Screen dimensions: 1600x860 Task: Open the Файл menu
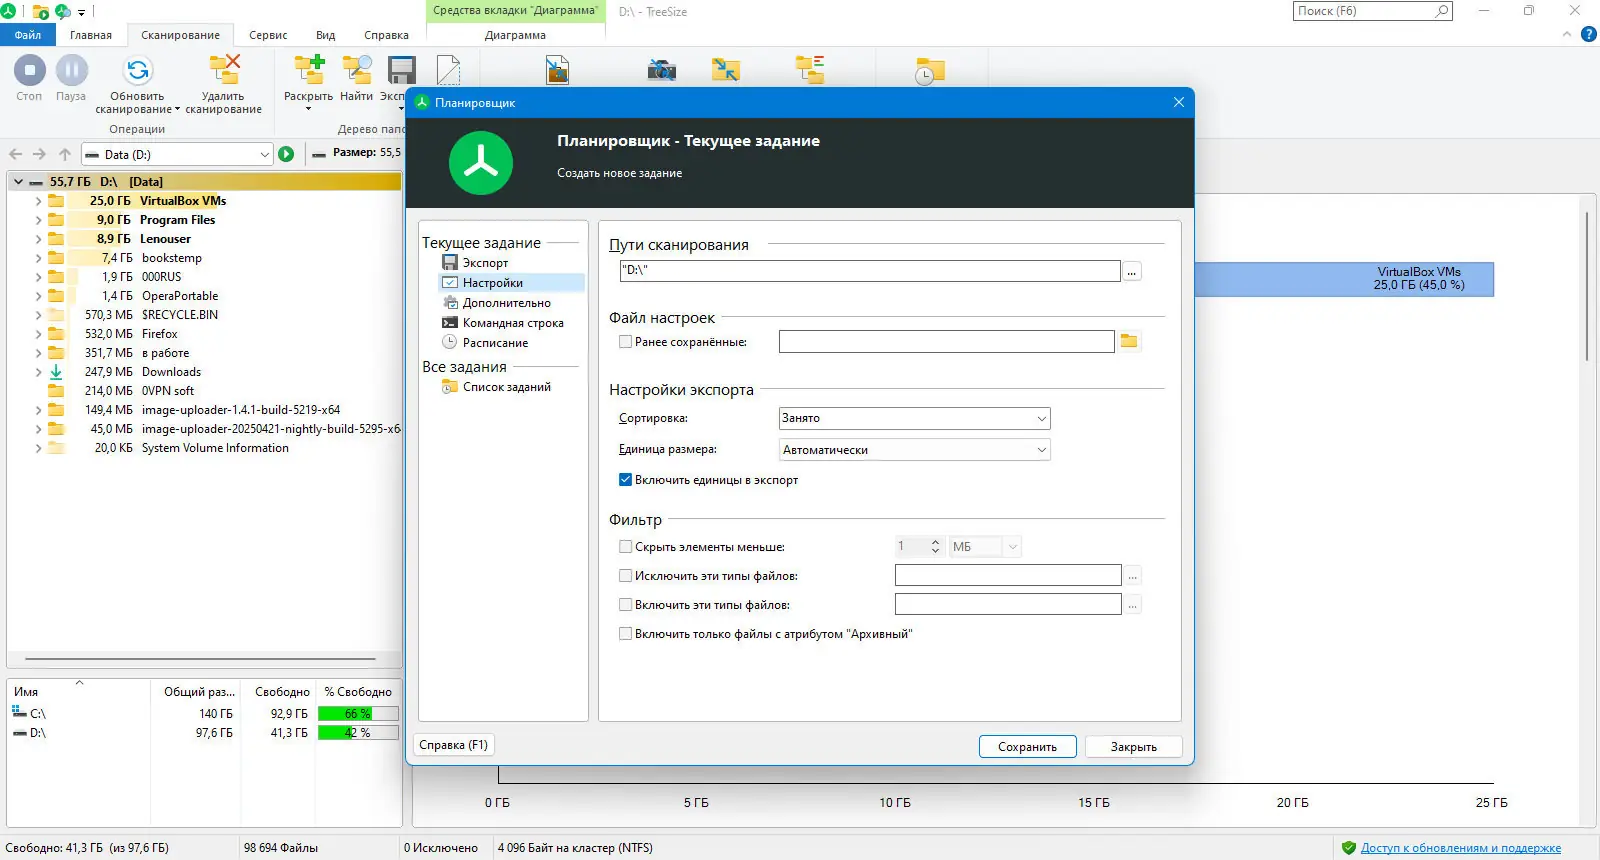(x=28, y=35)
